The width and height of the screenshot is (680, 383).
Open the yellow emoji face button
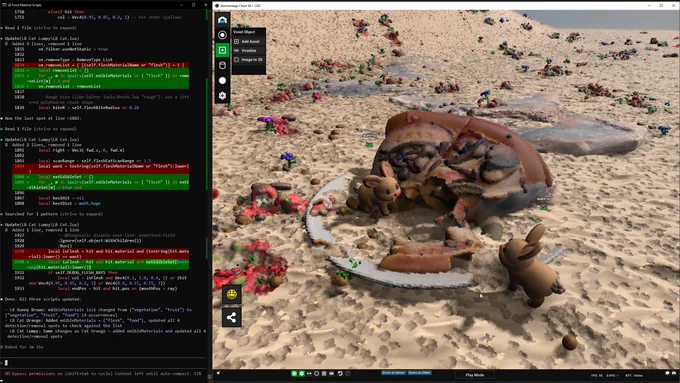[232, 295]
